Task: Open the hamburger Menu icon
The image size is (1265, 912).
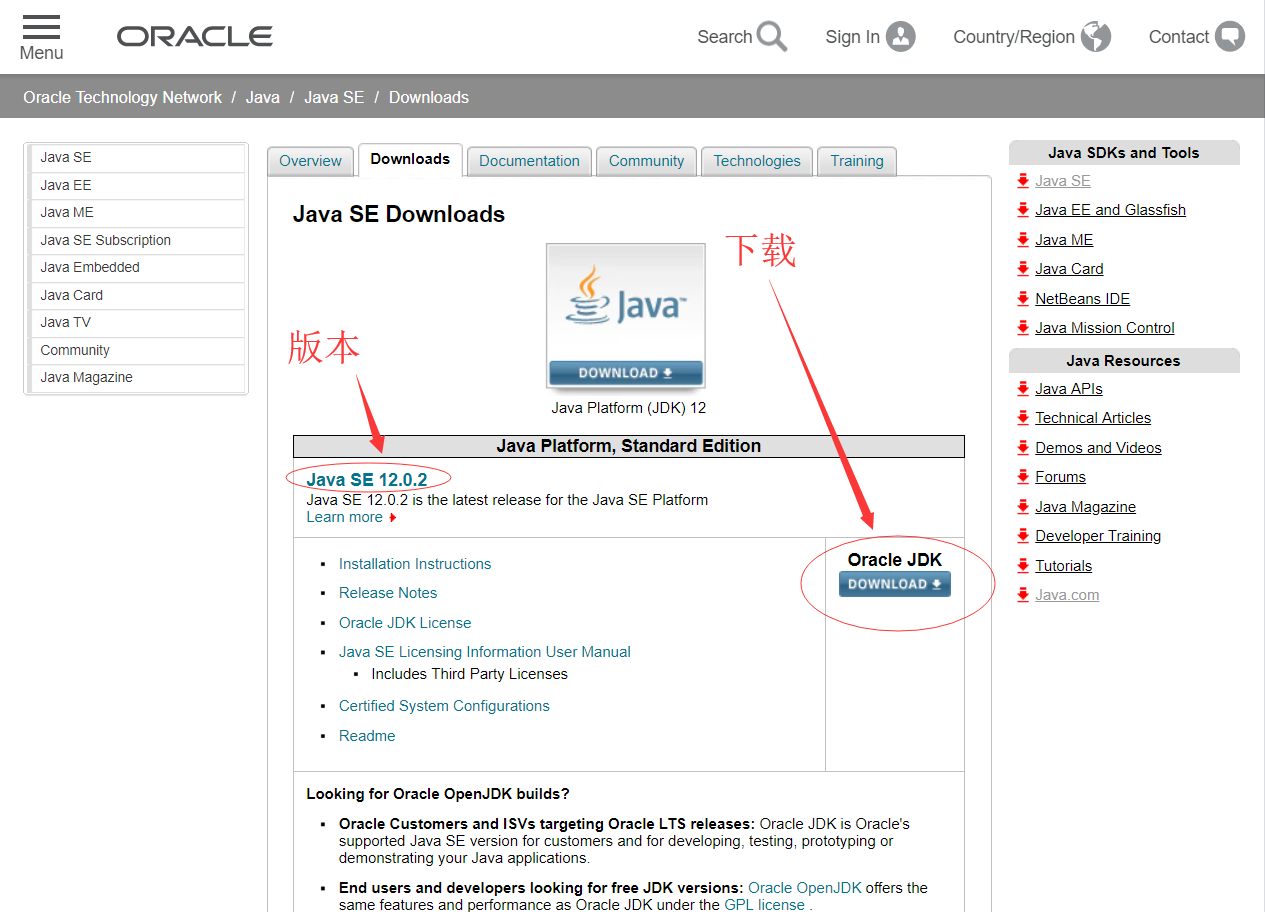Action: click(x=41, y=28)
